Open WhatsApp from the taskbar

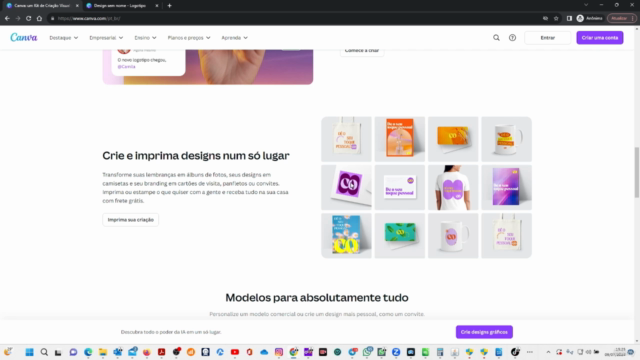coord(367,352)
